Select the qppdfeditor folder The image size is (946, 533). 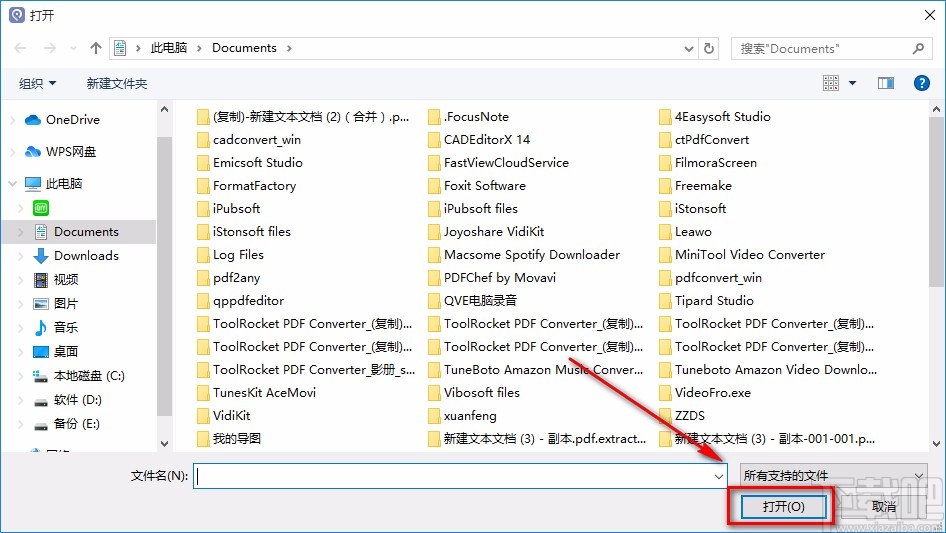(241, 301)
